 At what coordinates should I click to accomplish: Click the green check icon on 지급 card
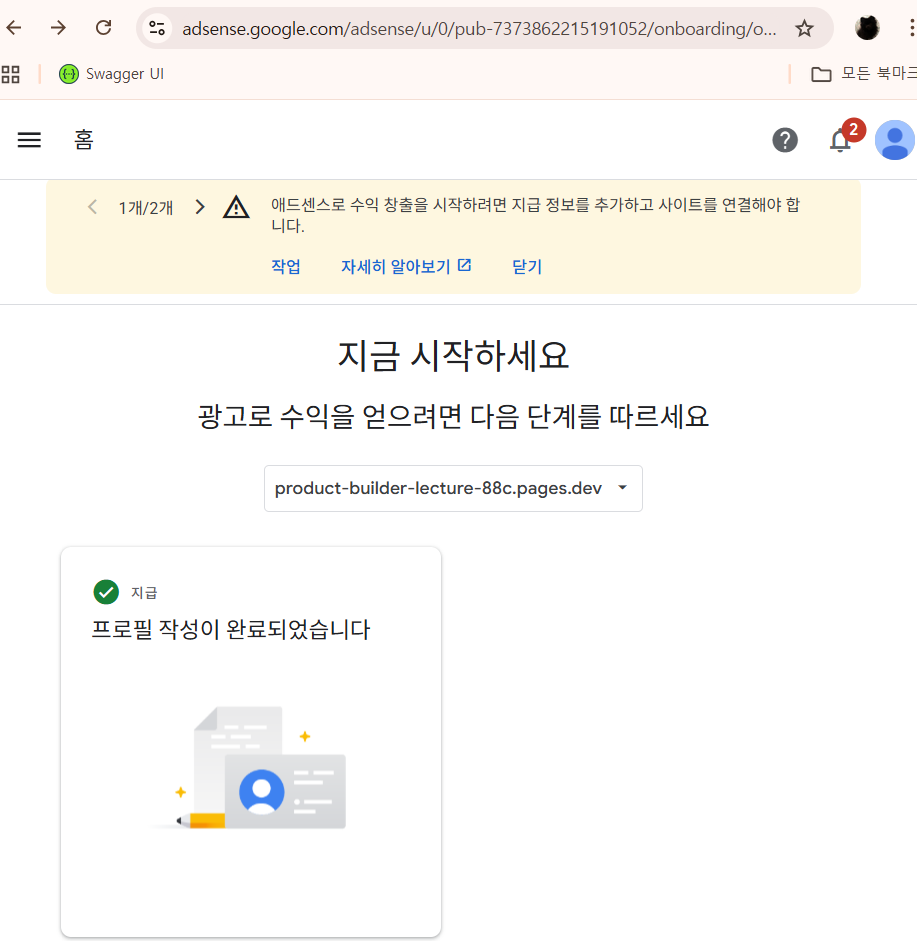(x=106, y=592)
